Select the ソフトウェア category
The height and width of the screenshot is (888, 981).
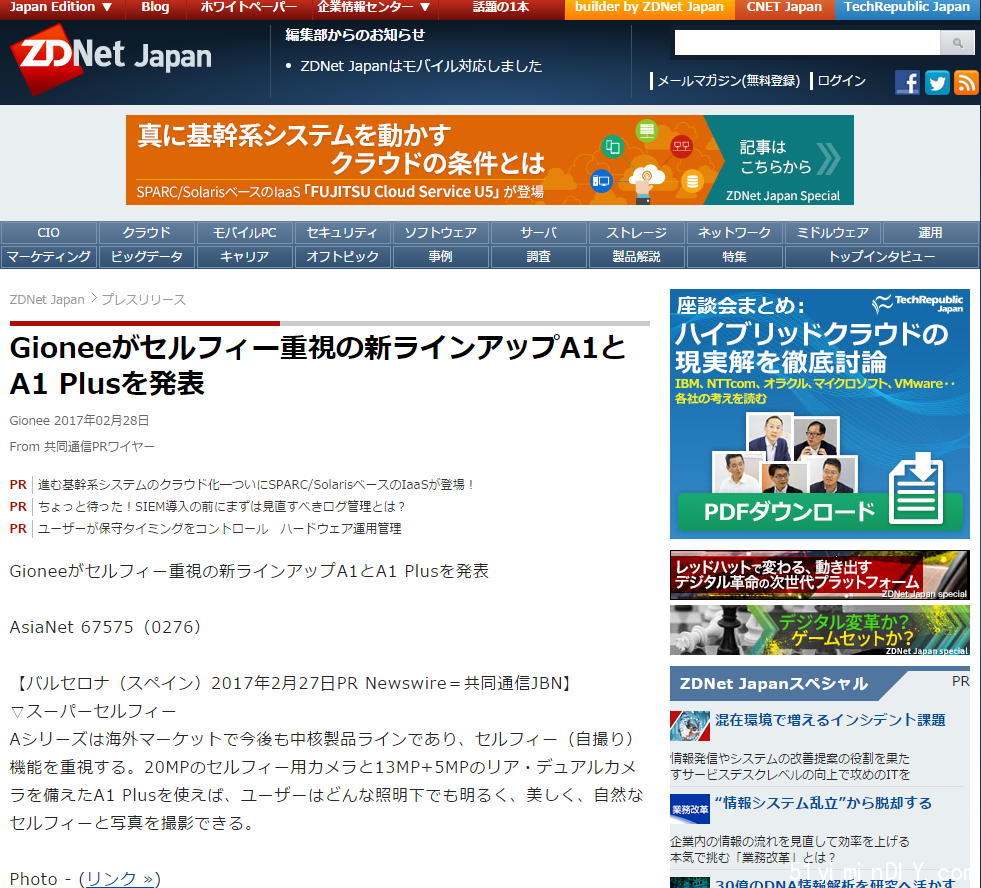440,233
